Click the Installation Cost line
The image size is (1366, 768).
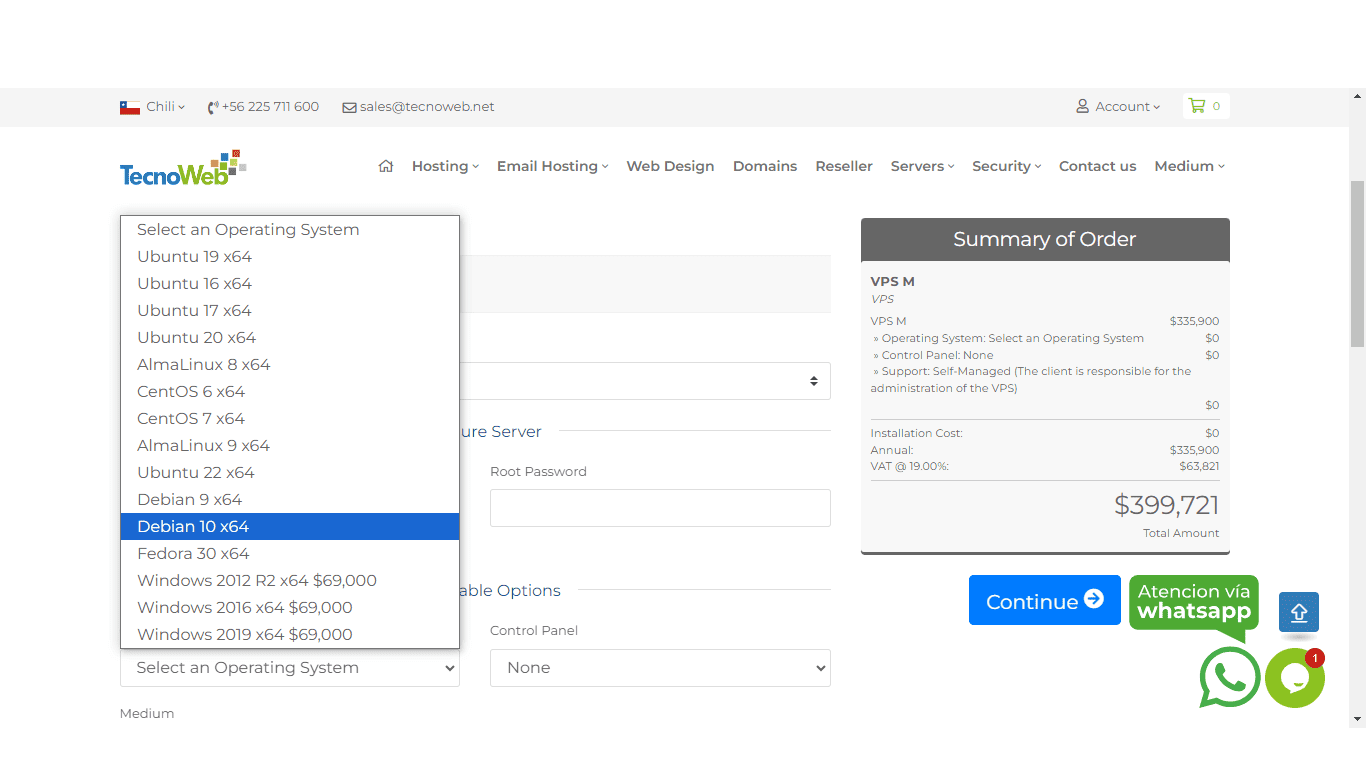pyautogui.click(x=1045, y=433)
